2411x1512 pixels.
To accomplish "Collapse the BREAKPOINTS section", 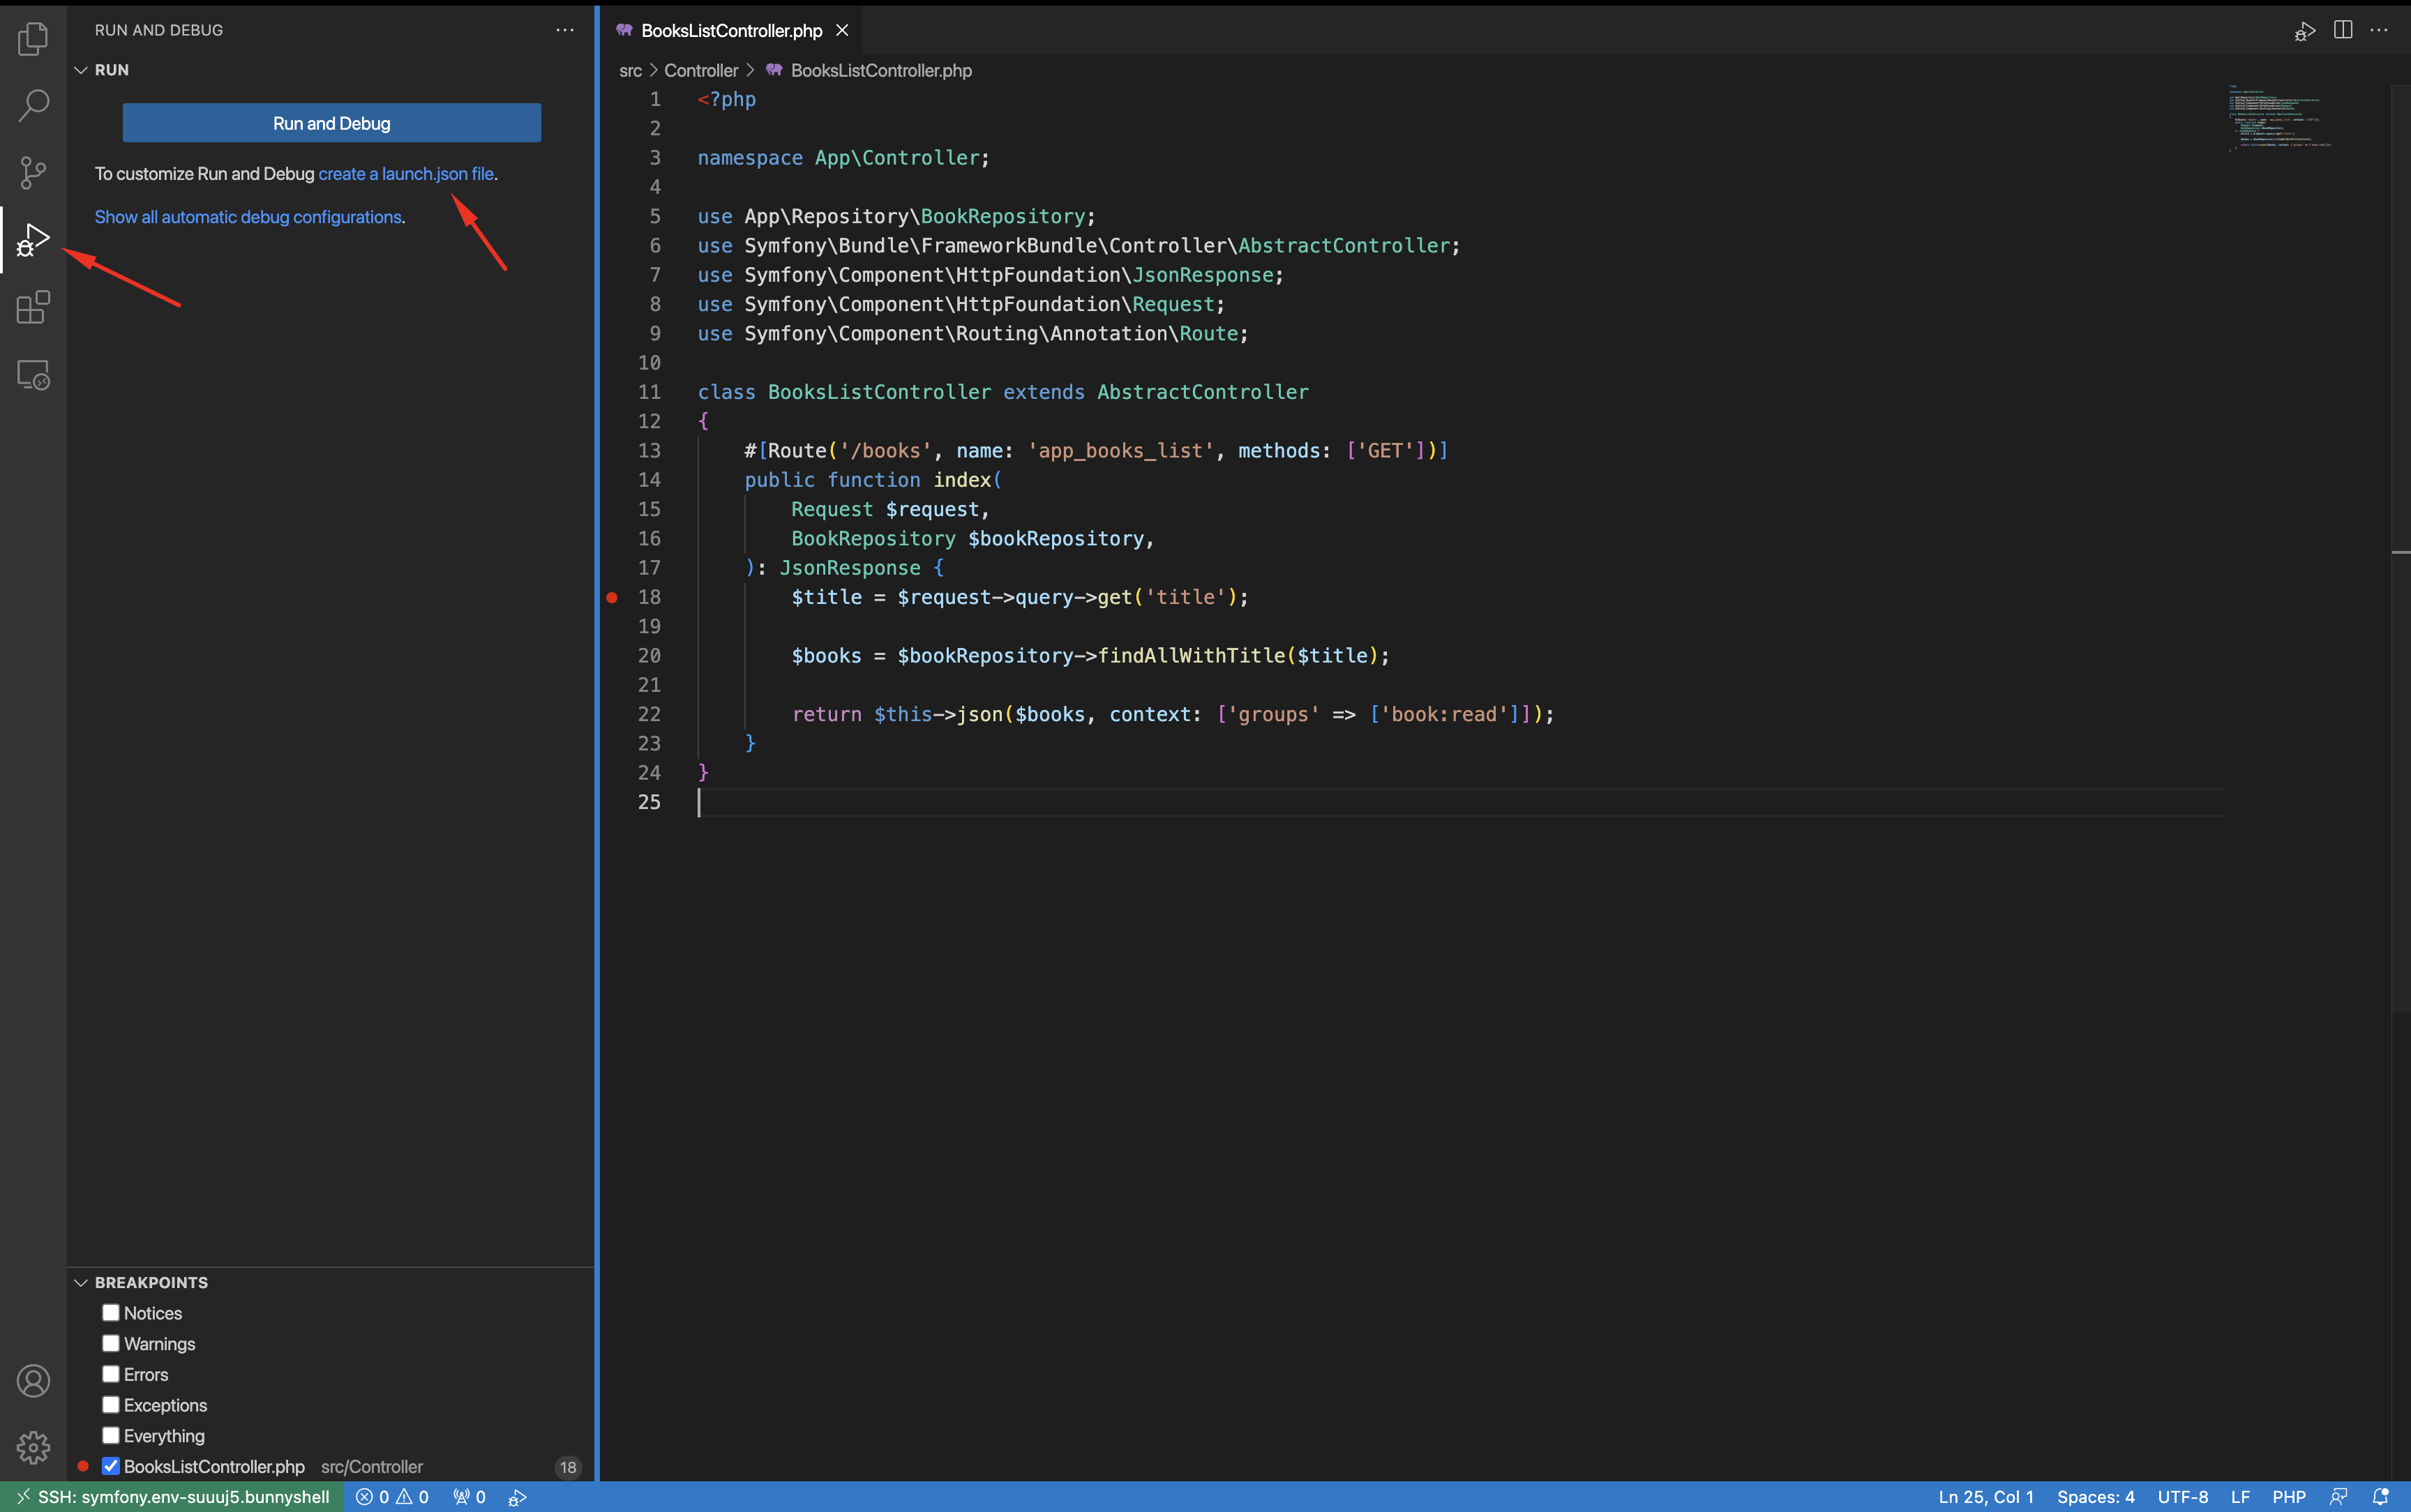I will click(81, 1282).
